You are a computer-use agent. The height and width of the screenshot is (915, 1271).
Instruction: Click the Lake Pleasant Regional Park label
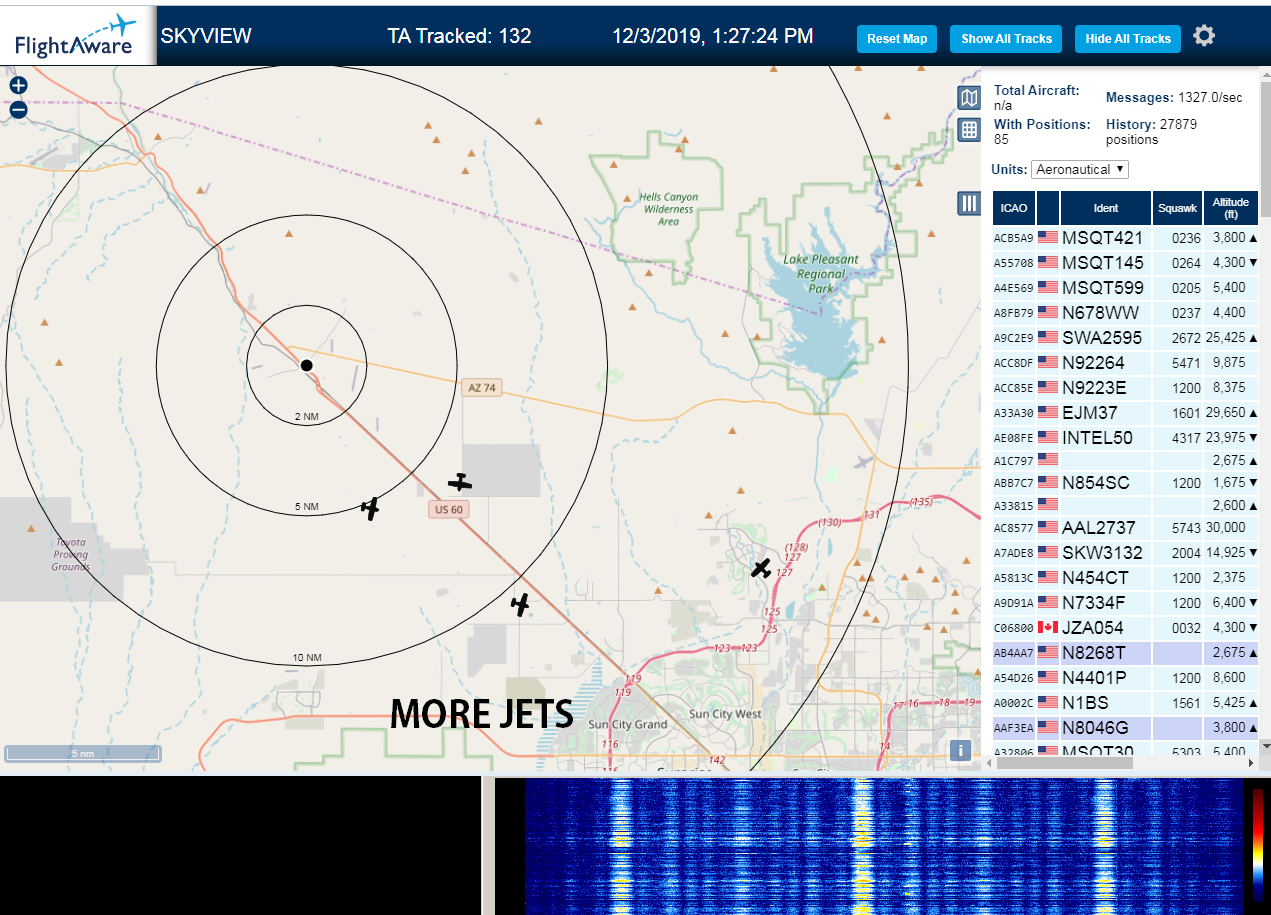(820, 274)
